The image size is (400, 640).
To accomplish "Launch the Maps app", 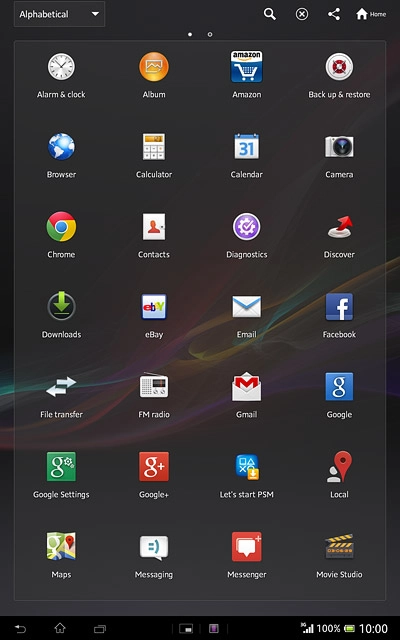I will [61, 546].
